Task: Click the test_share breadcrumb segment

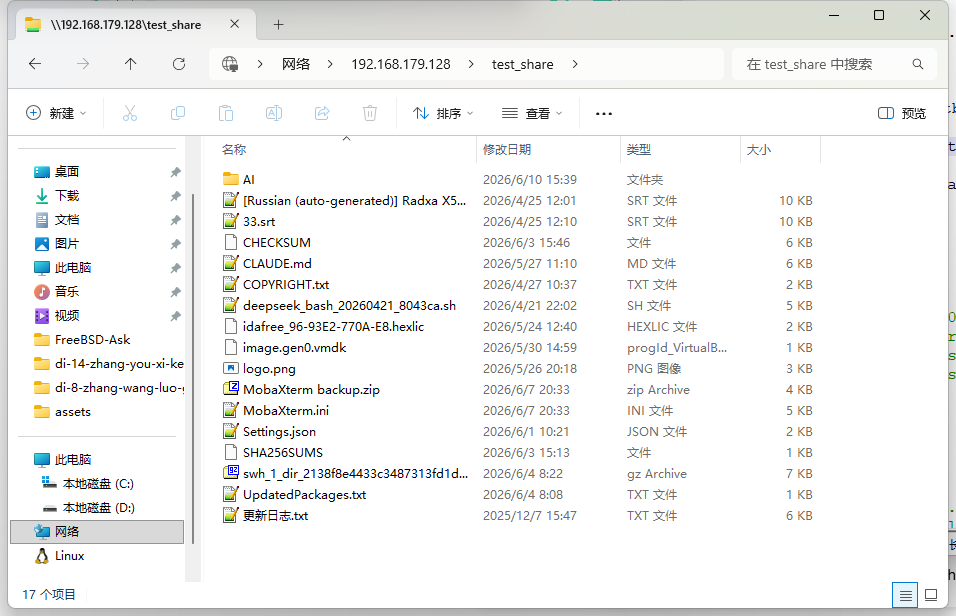Action: 523,64
